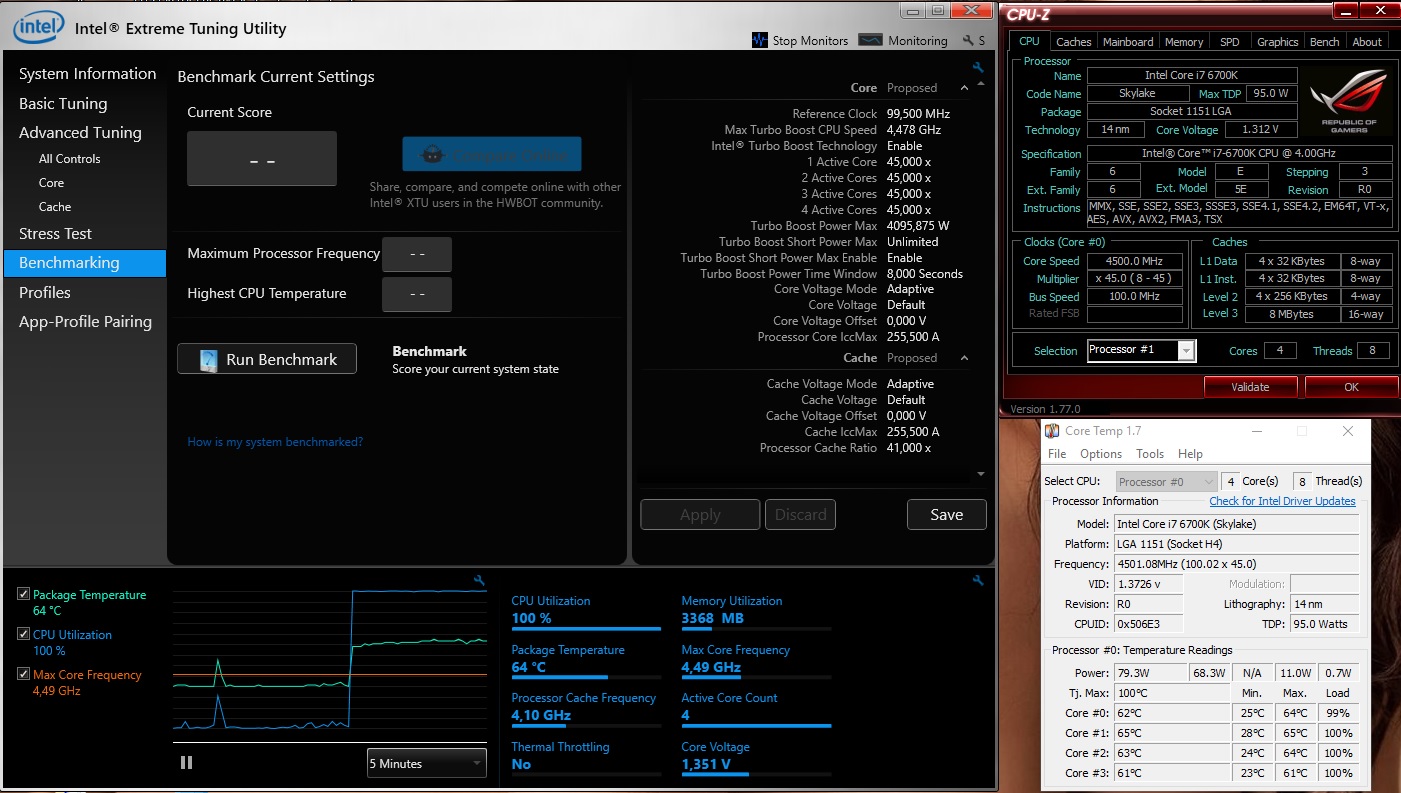Toggle the Package Temperature checkbox

pos(23,594)
